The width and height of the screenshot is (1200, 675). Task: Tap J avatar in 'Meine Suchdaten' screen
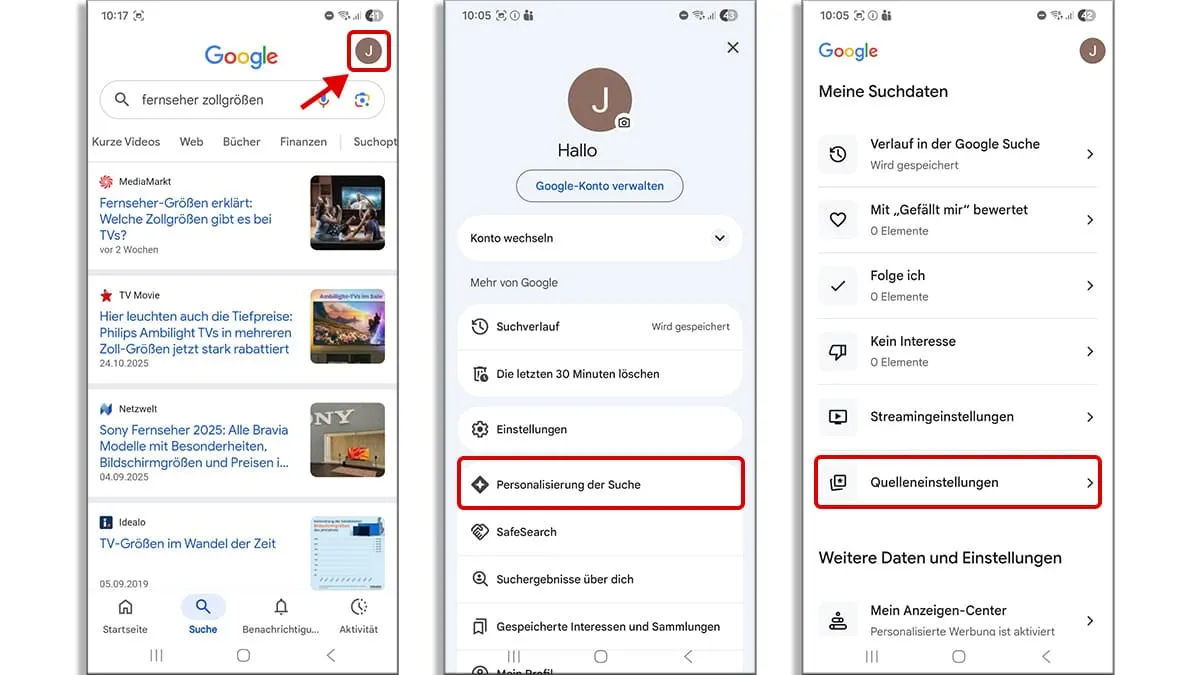click(x=1092, y=50)
